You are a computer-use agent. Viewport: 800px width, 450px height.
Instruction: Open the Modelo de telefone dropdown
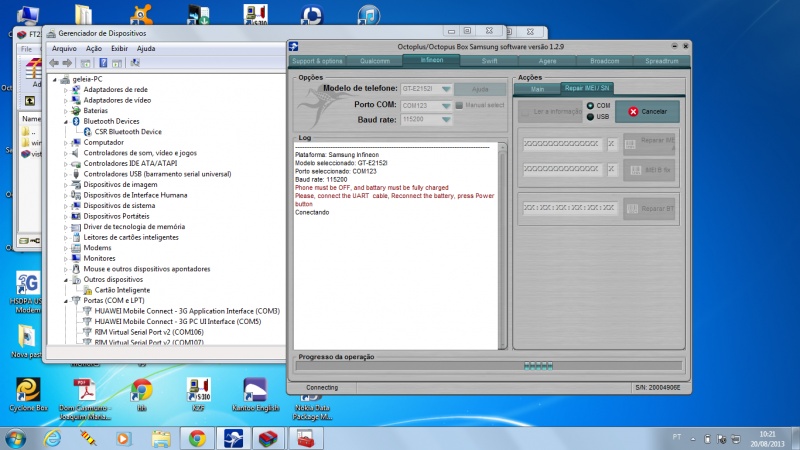pos(446,89)
